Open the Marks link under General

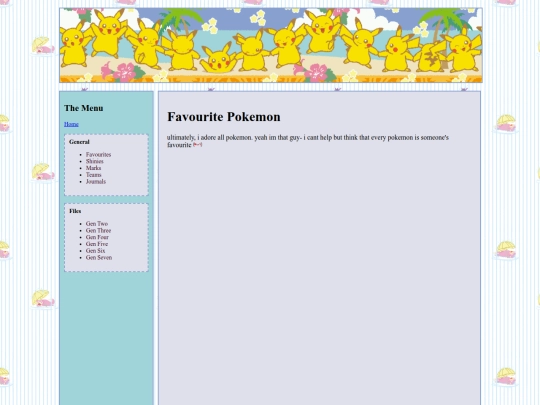coord(93,168)
